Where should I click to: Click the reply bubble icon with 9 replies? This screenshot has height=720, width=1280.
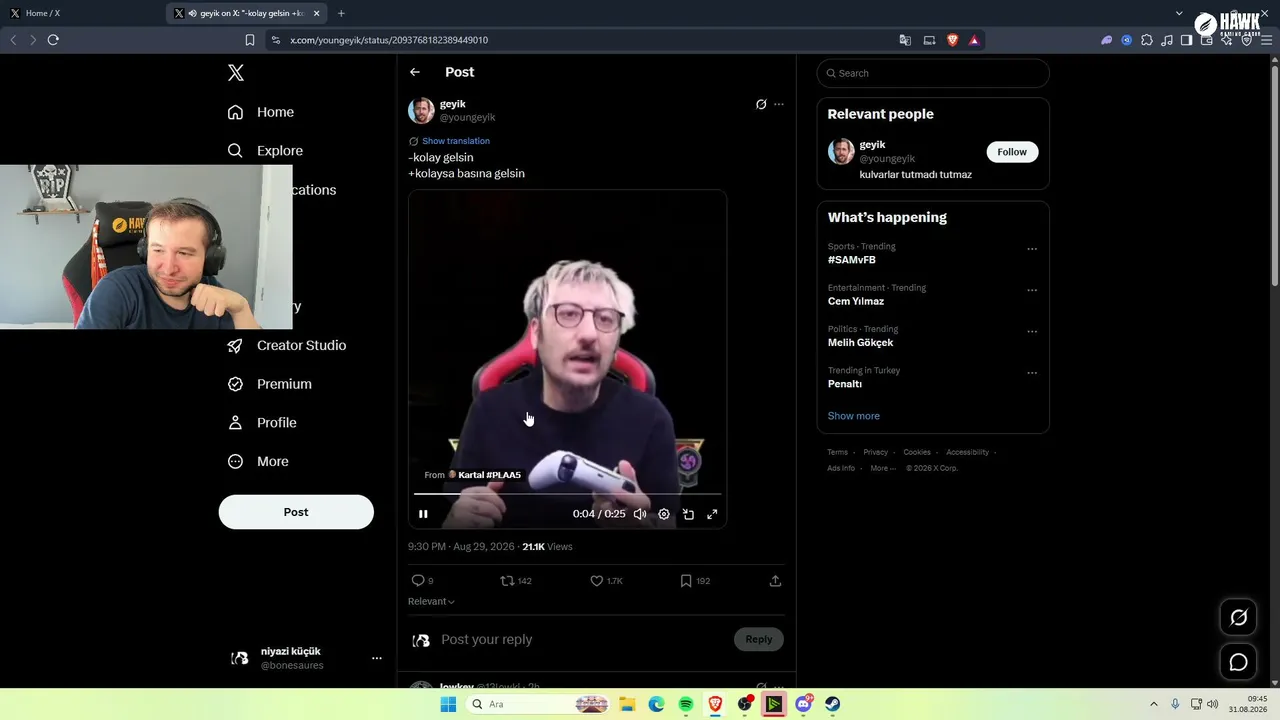pos(418,581)
